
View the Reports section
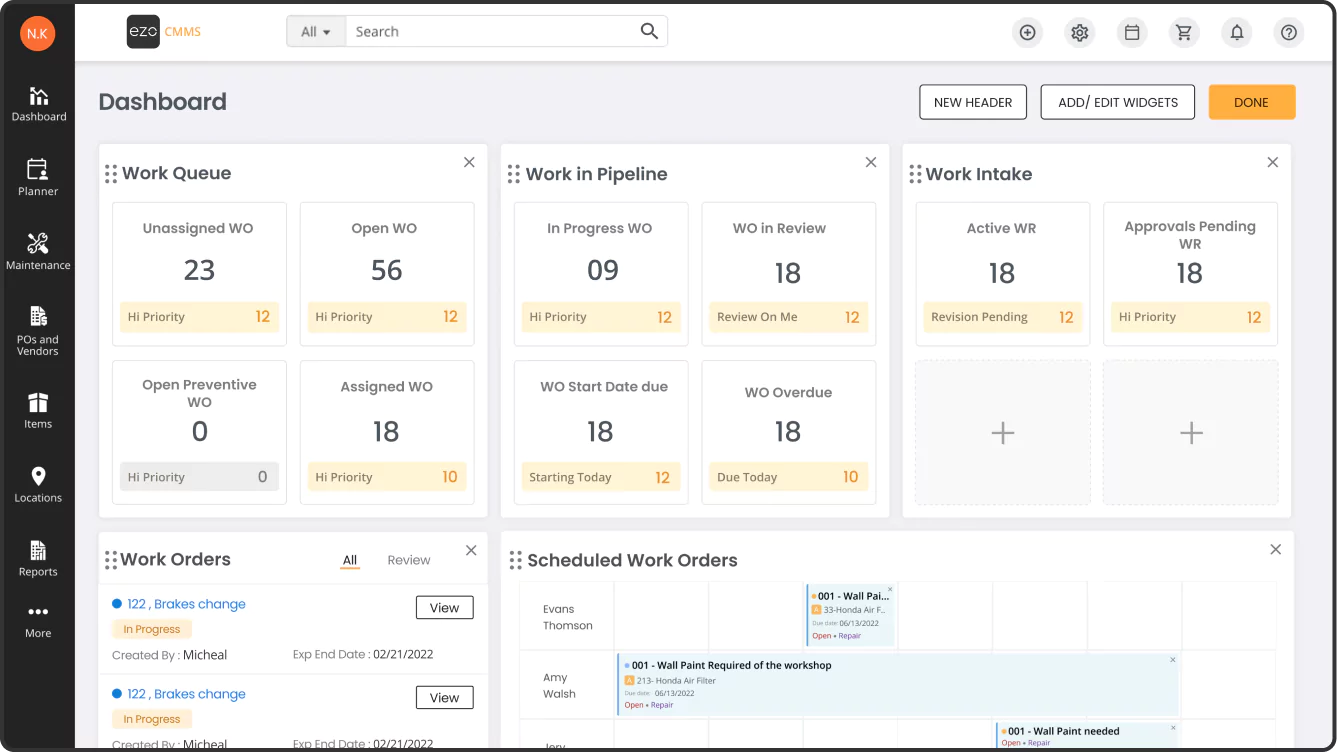[38, 557]
